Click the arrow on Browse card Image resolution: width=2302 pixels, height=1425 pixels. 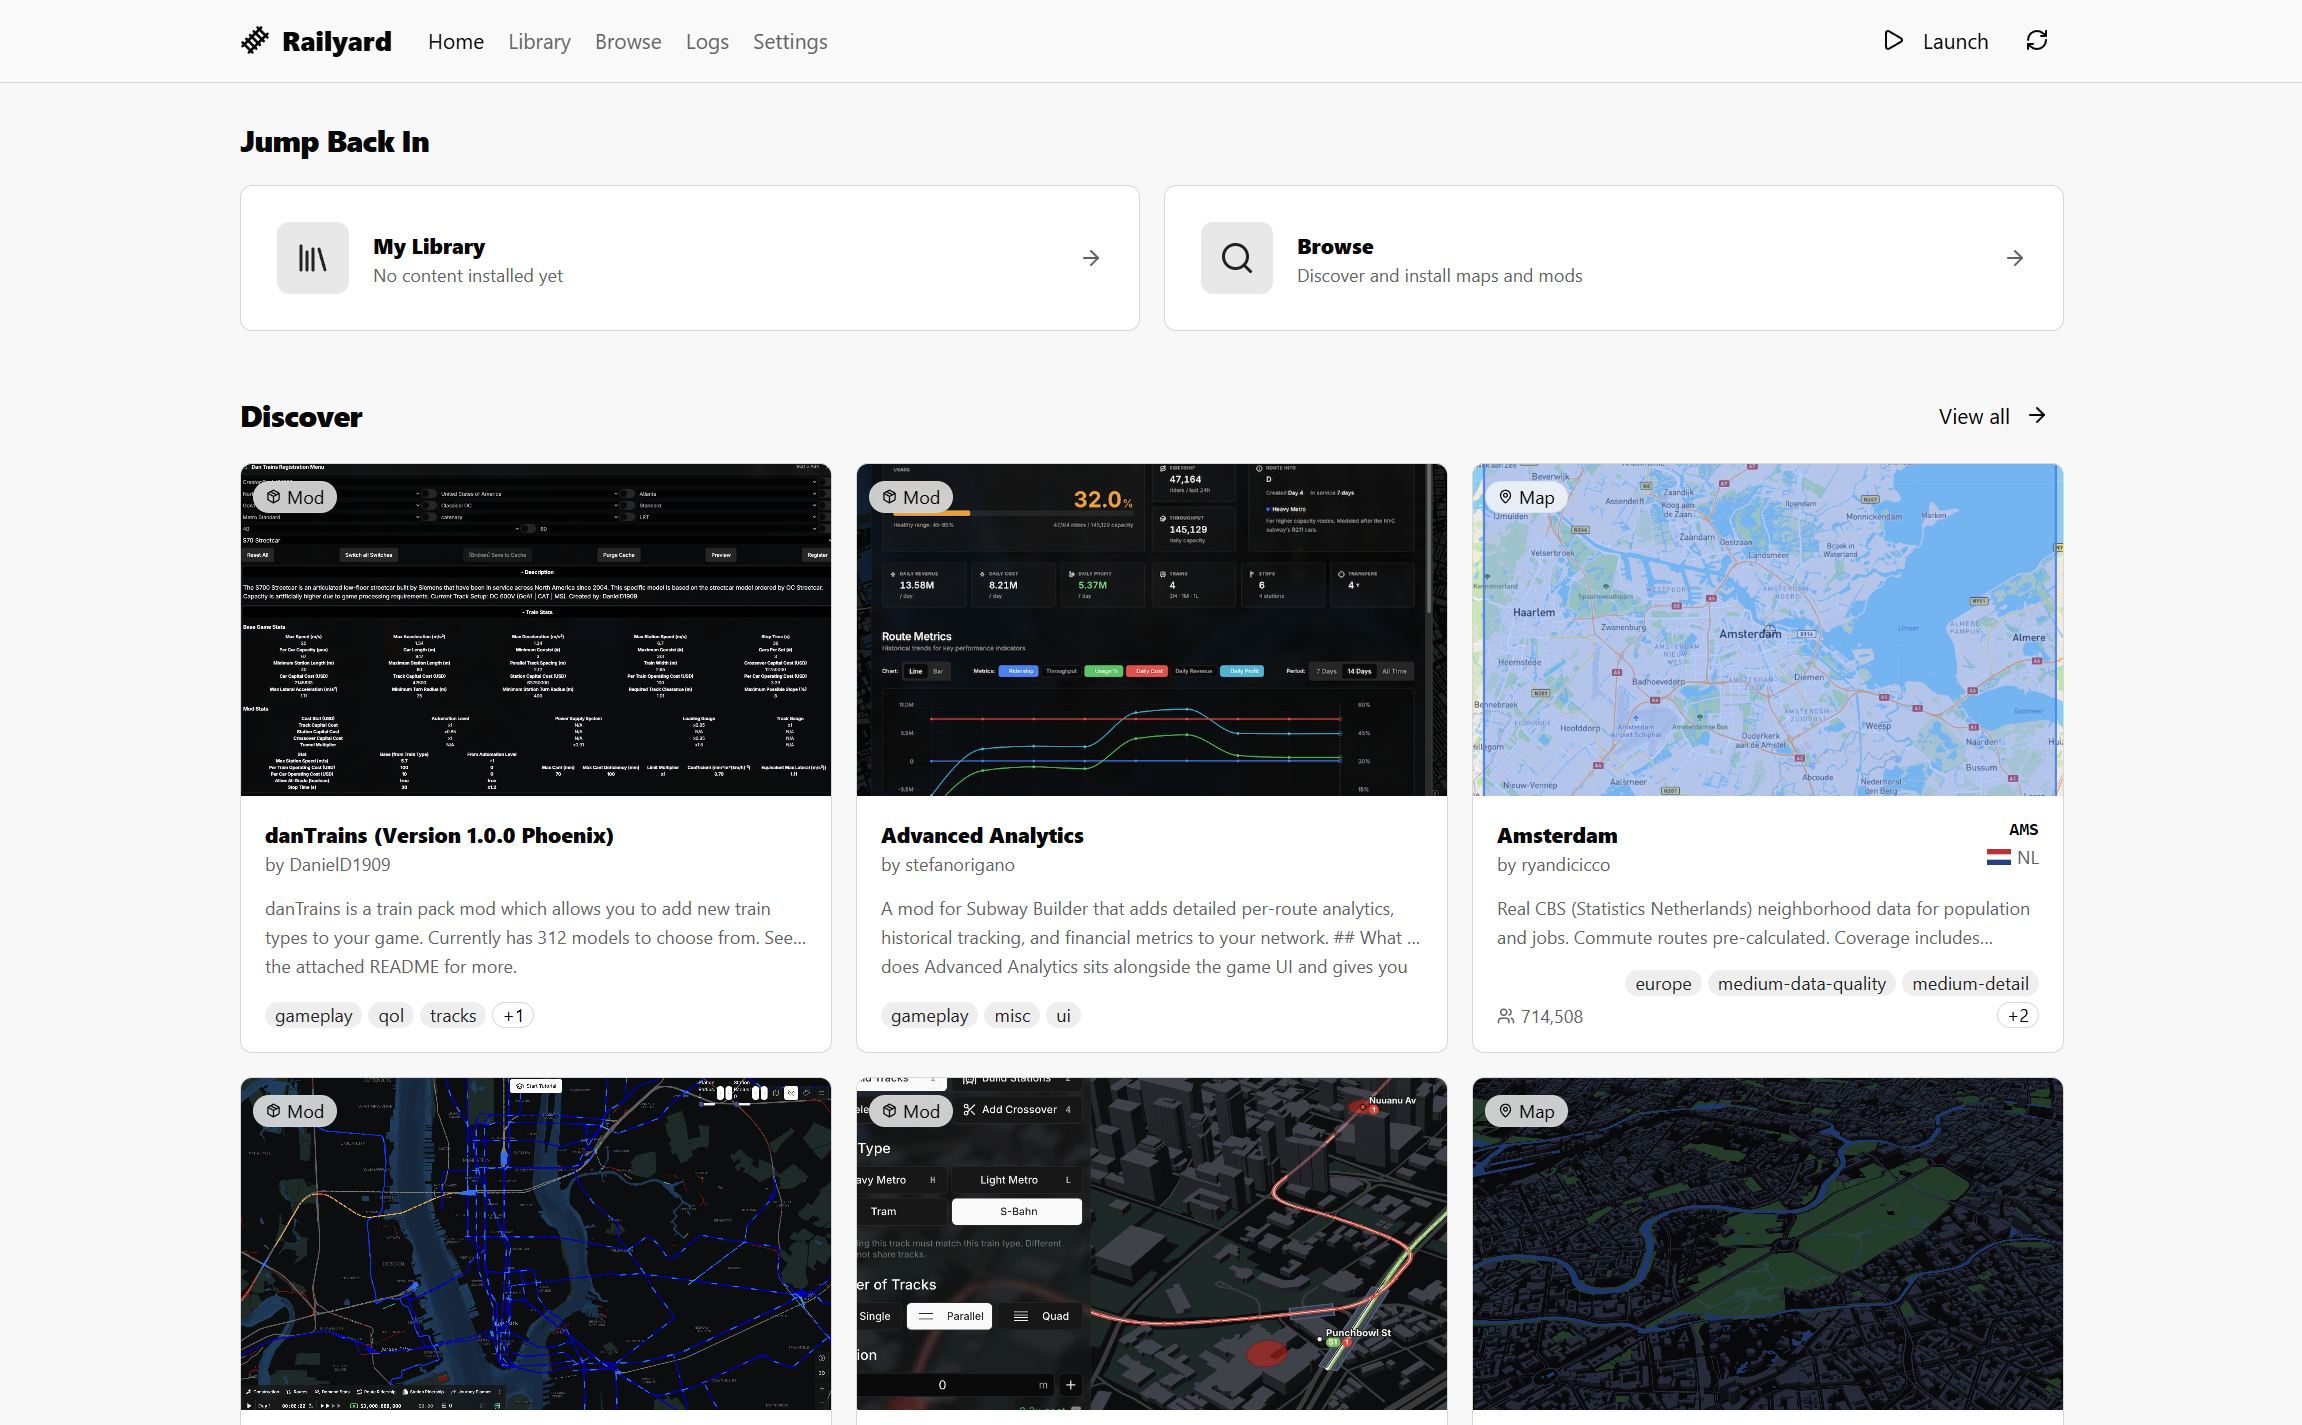click(2015, 258)
